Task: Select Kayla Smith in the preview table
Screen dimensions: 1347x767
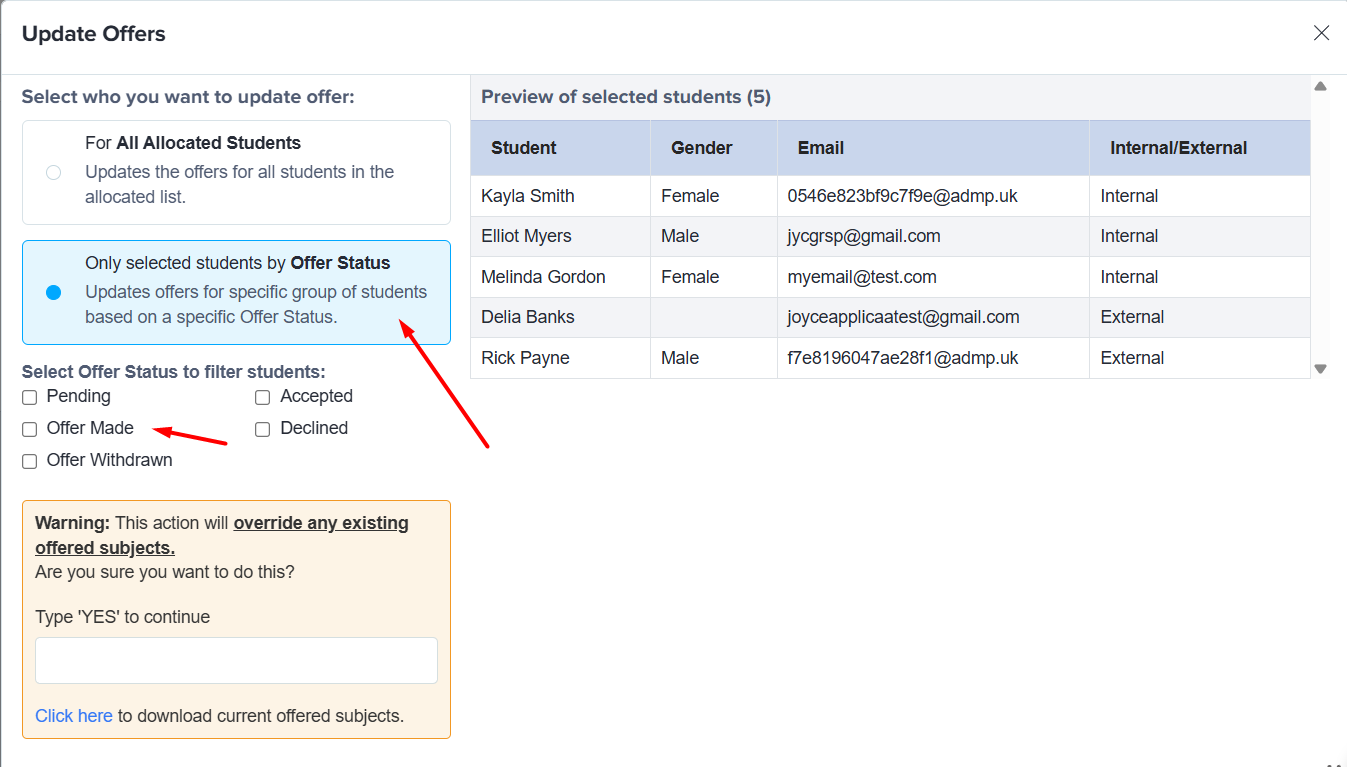Action: coord(528,196)
